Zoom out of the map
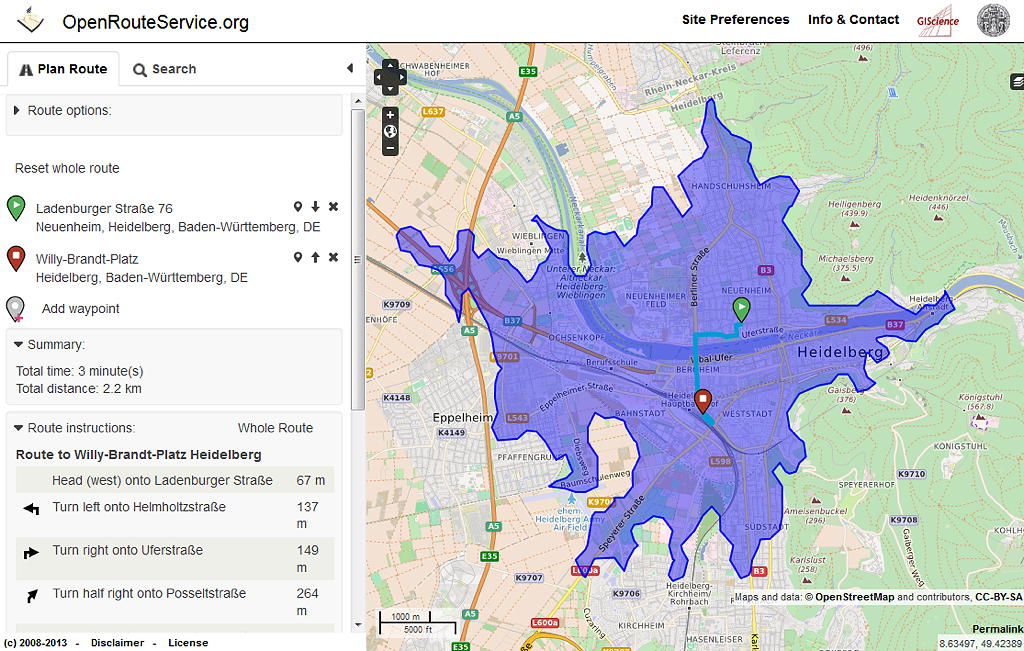1024x651 pixels. tap(390, 149)
